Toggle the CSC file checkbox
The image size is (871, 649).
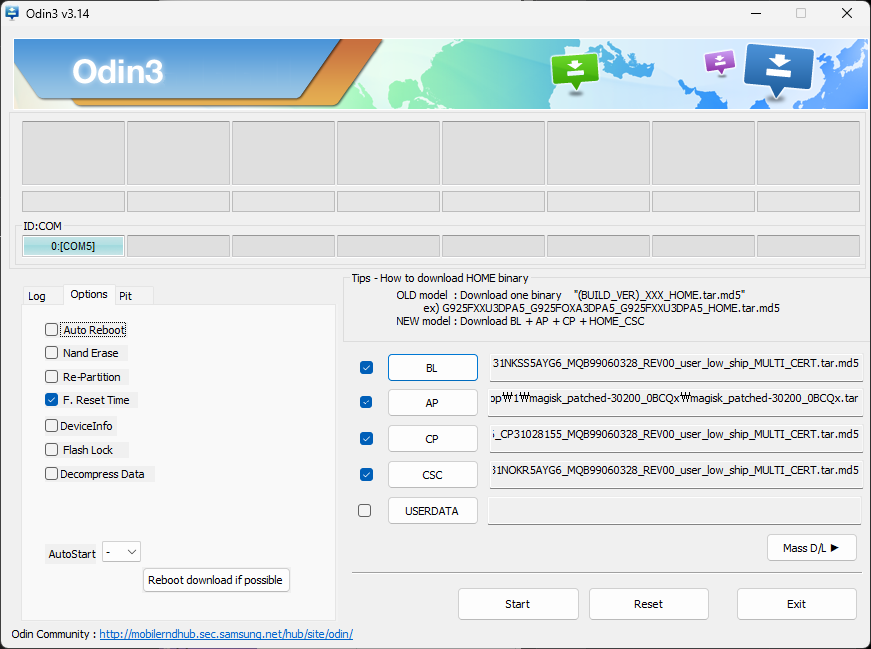tap(366, 475)
